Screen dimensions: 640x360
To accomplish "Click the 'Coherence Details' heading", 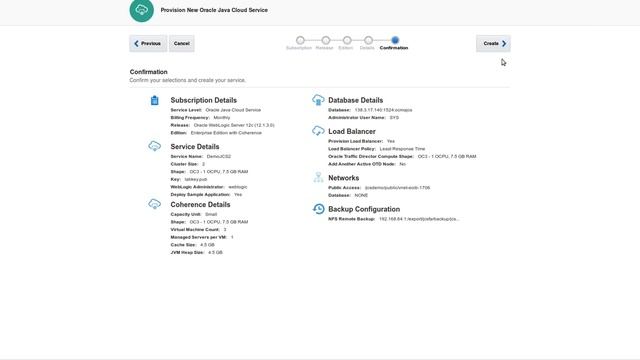I will click(x=200, y=204).
